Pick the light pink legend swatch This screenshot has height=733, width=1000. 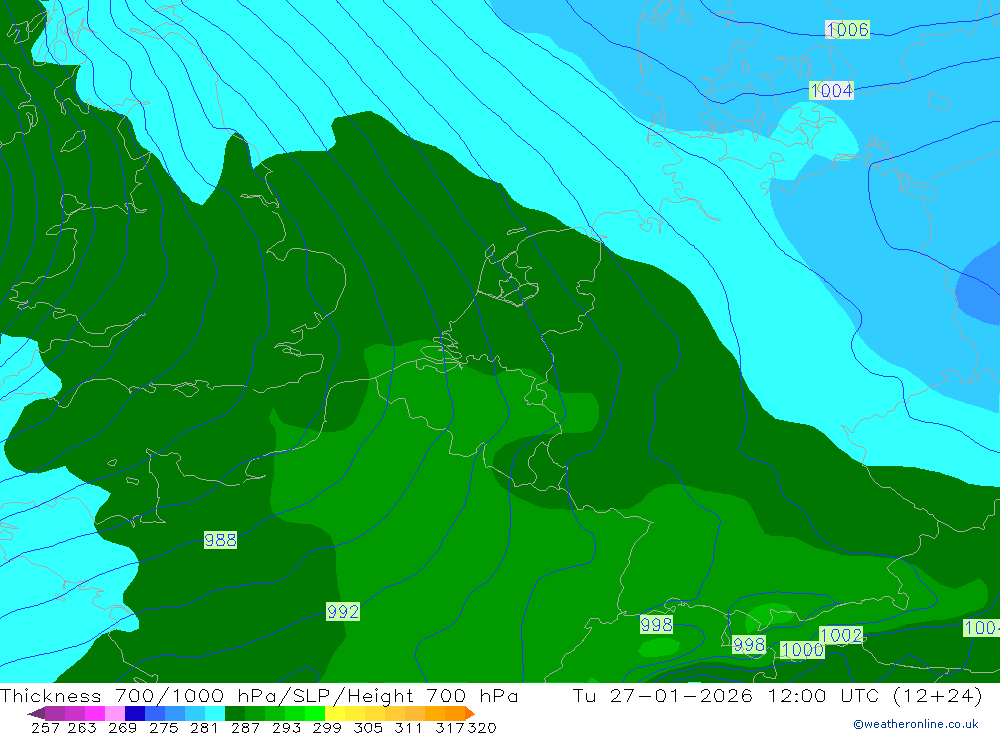(x=115, y=713)
